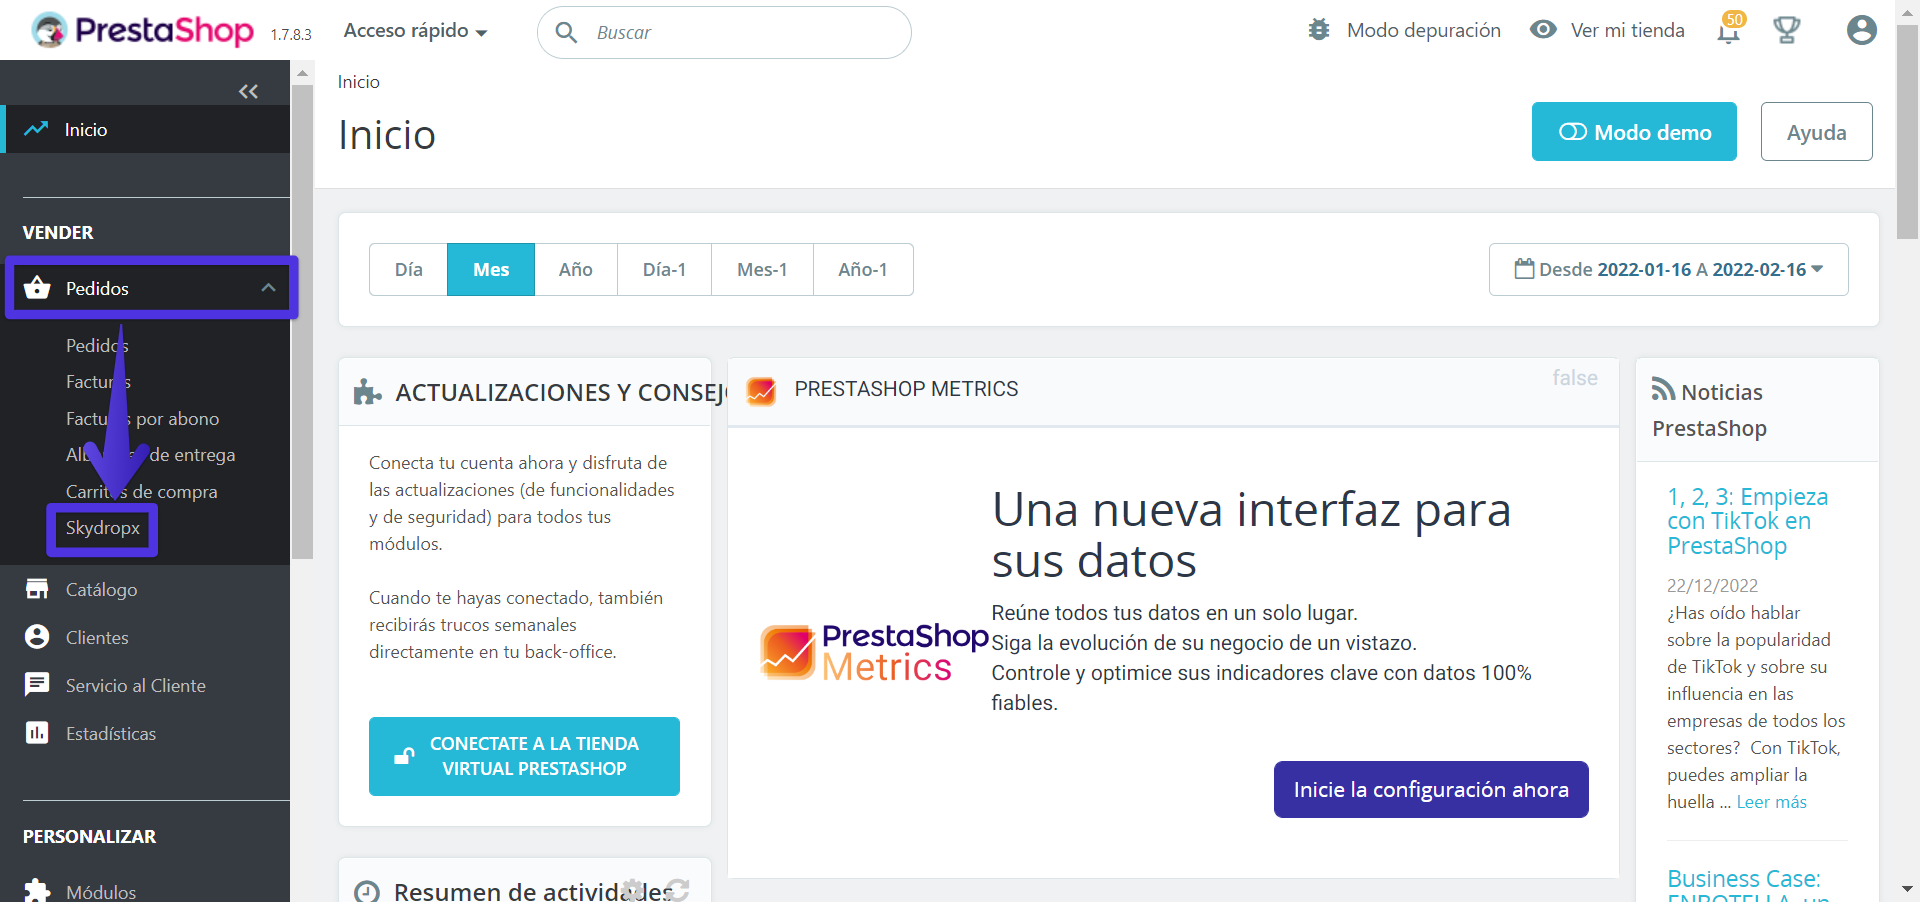The image size is (1920, 902).
Task: Click the Inicio breadcrumb
Action: coord(358,82)
